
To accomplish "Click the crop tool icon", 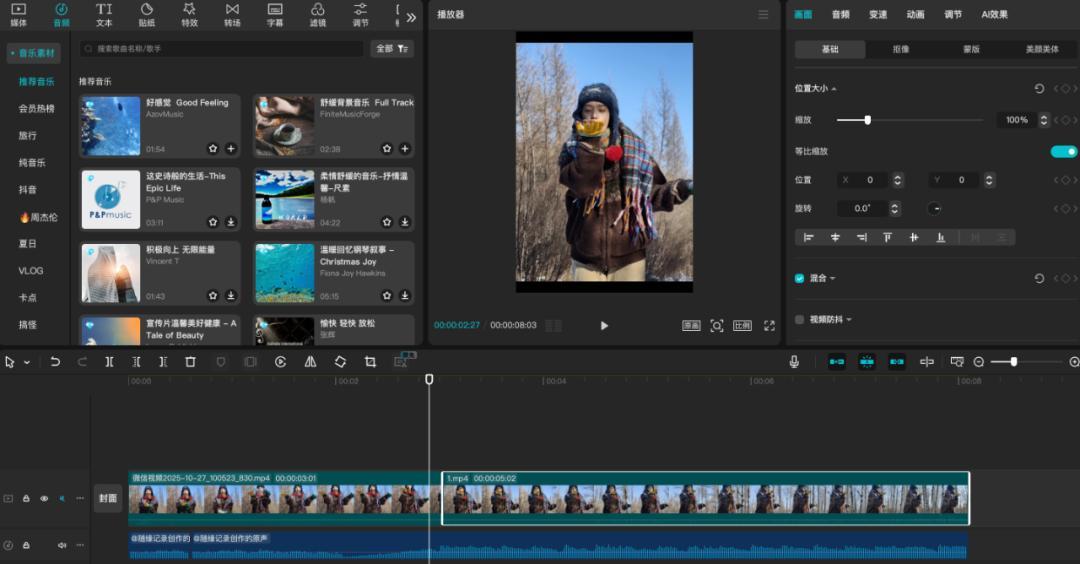I will pos(370,362).
